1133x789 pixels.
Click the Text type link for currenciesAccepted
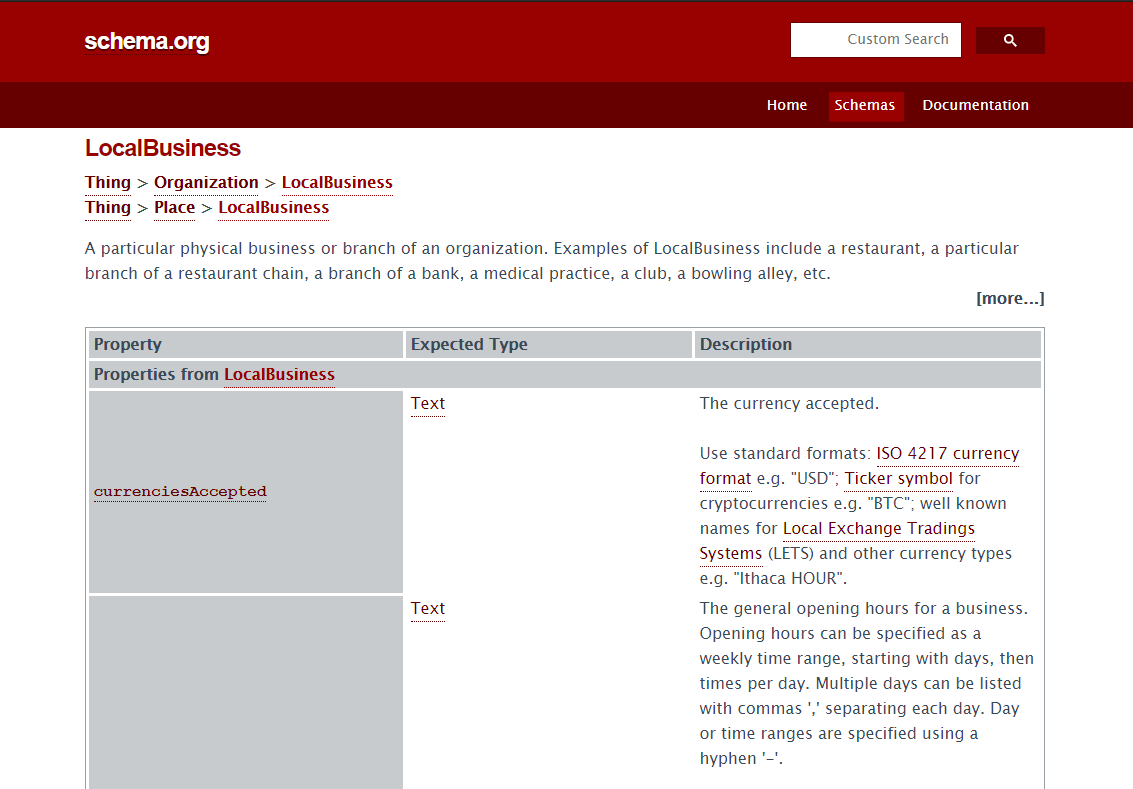(427, 403)
